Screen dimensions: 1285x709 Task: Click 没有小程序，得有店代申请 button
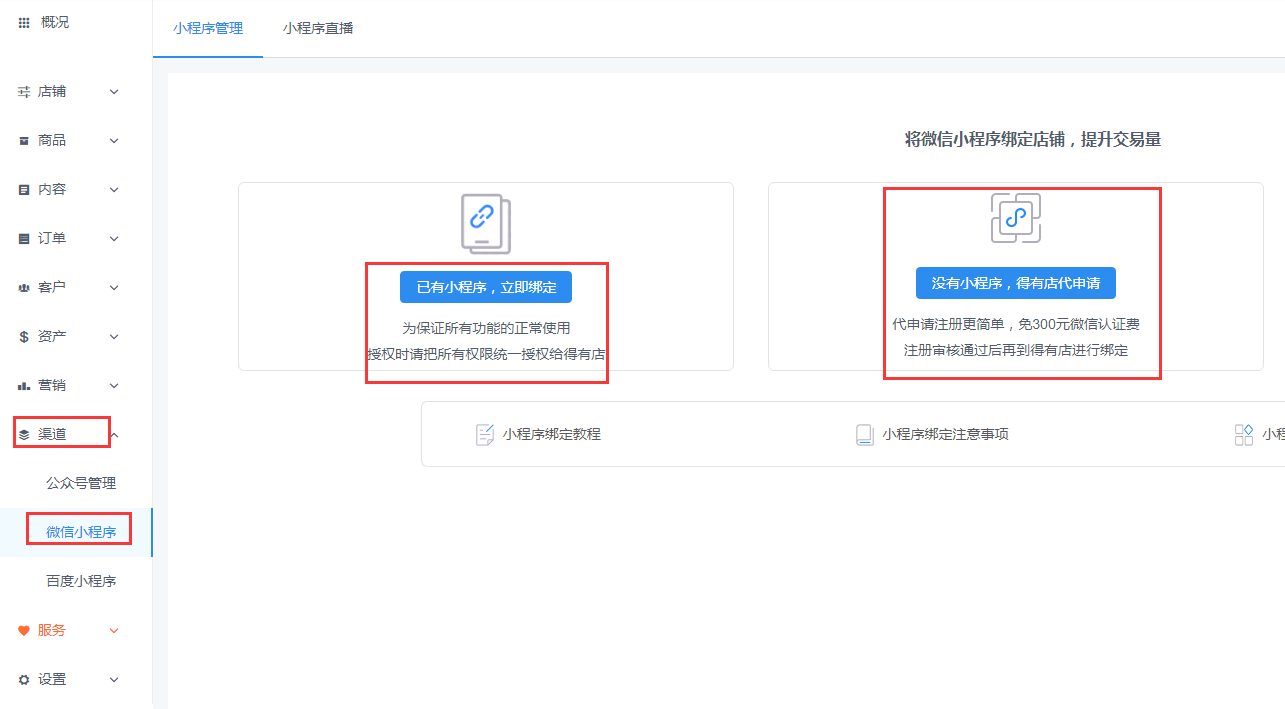[x=1015, y=283]
